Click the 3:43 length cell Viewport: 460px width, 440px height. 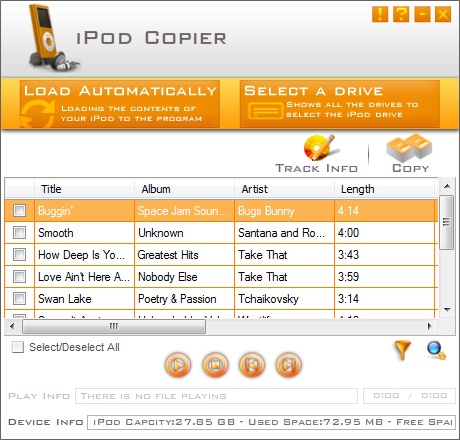(384, 255)
